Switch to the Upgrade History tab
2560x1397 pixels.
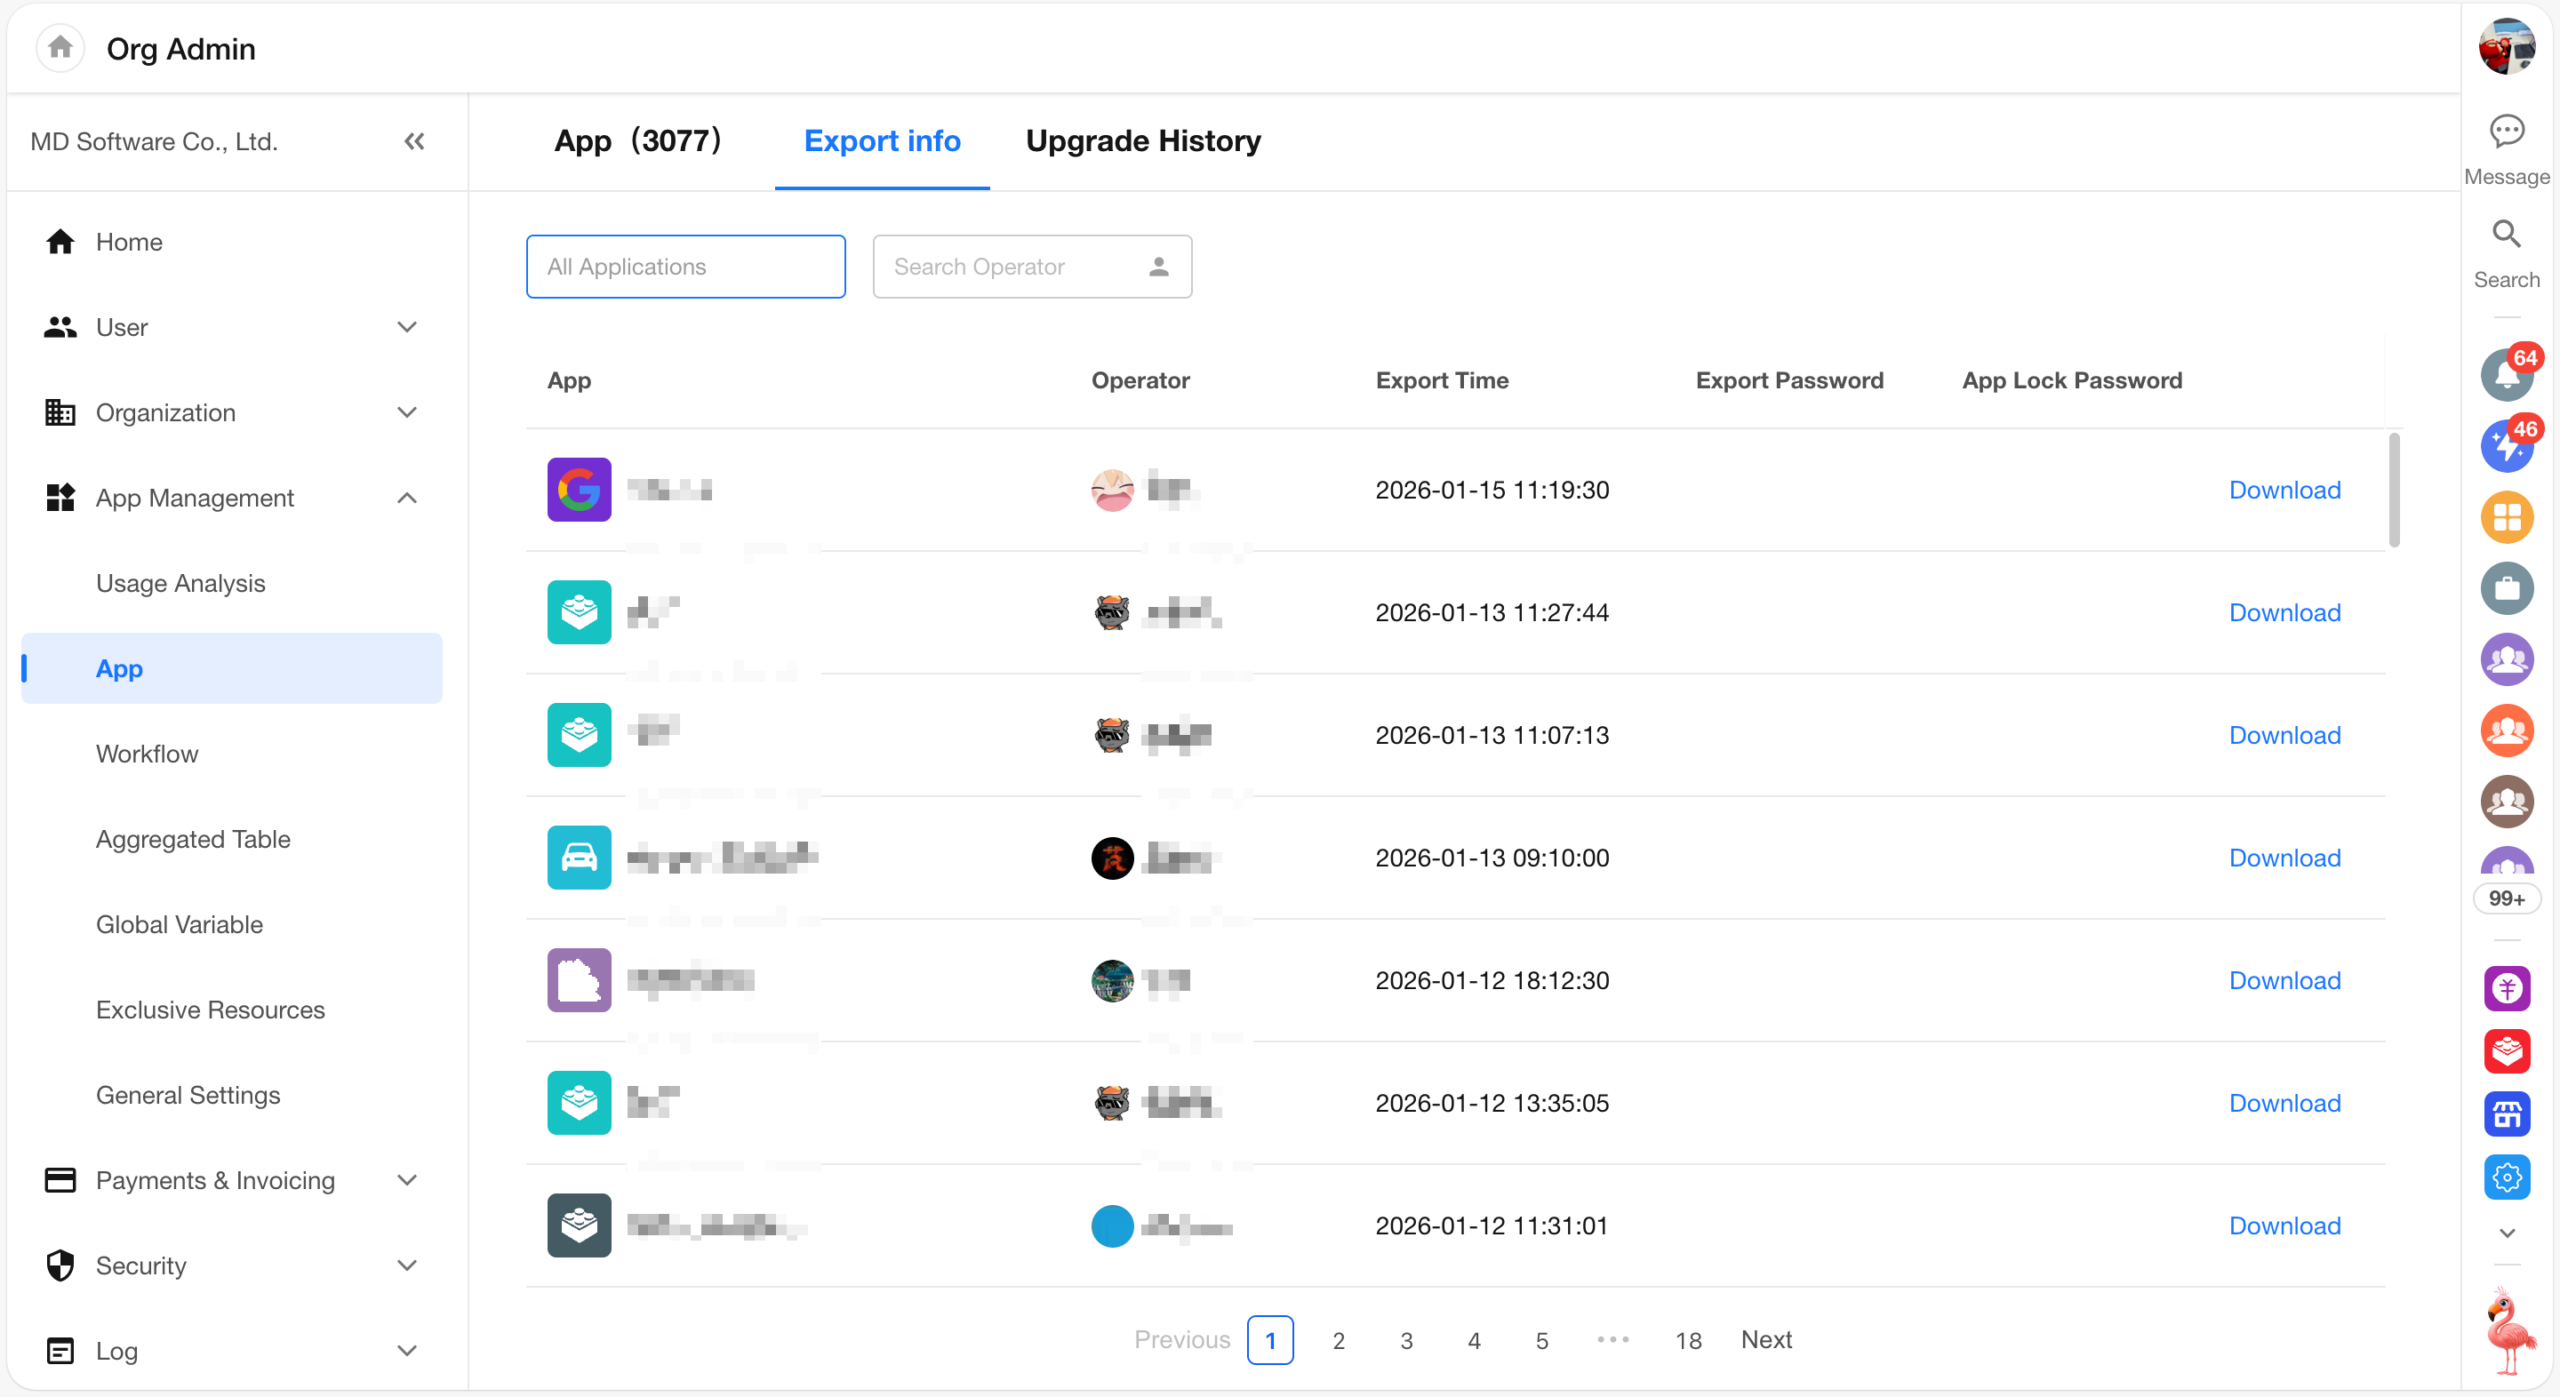[1143, 141]
